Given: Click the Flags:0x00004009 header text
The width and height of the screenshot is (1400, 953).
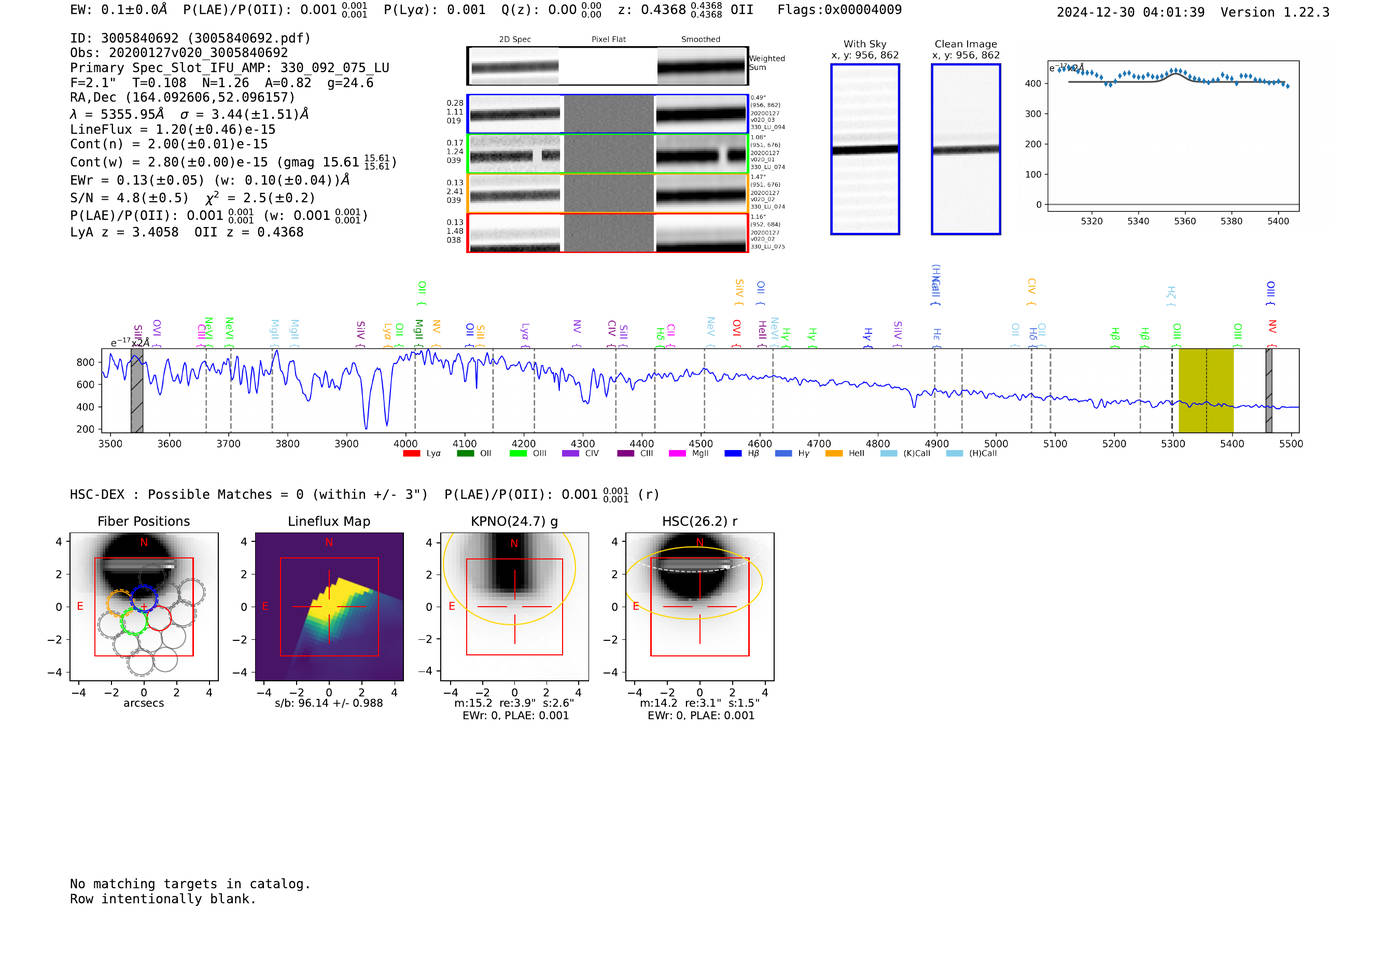Looking at the screenshot, I should [839, 10].
